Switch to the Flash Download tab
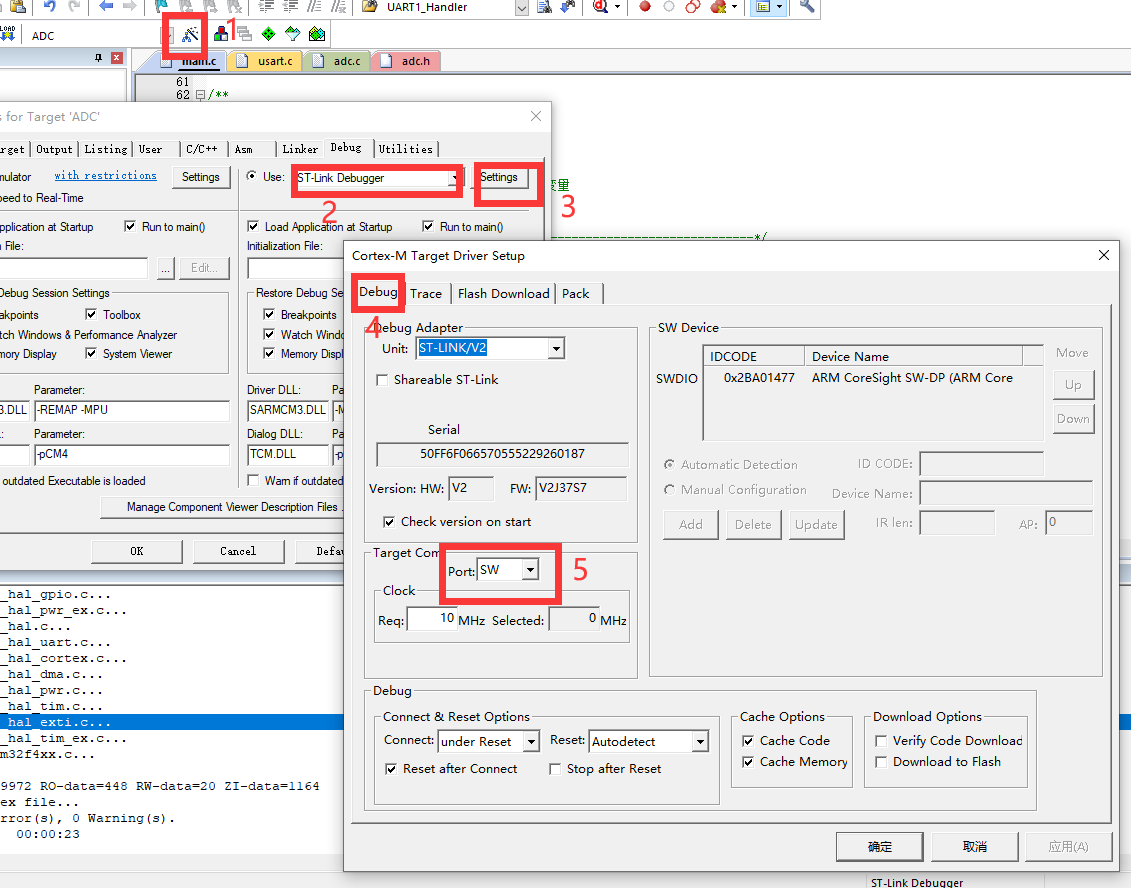 pos(503,294)
